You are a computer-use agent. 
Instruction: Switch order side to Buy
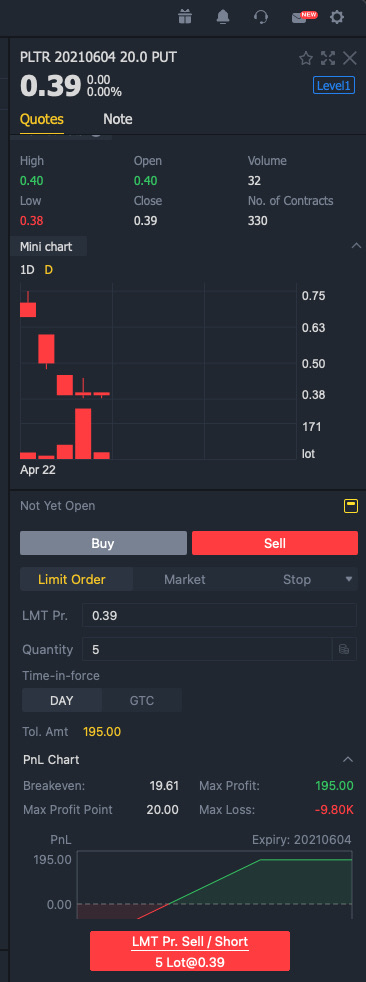[x=103, y=543]
